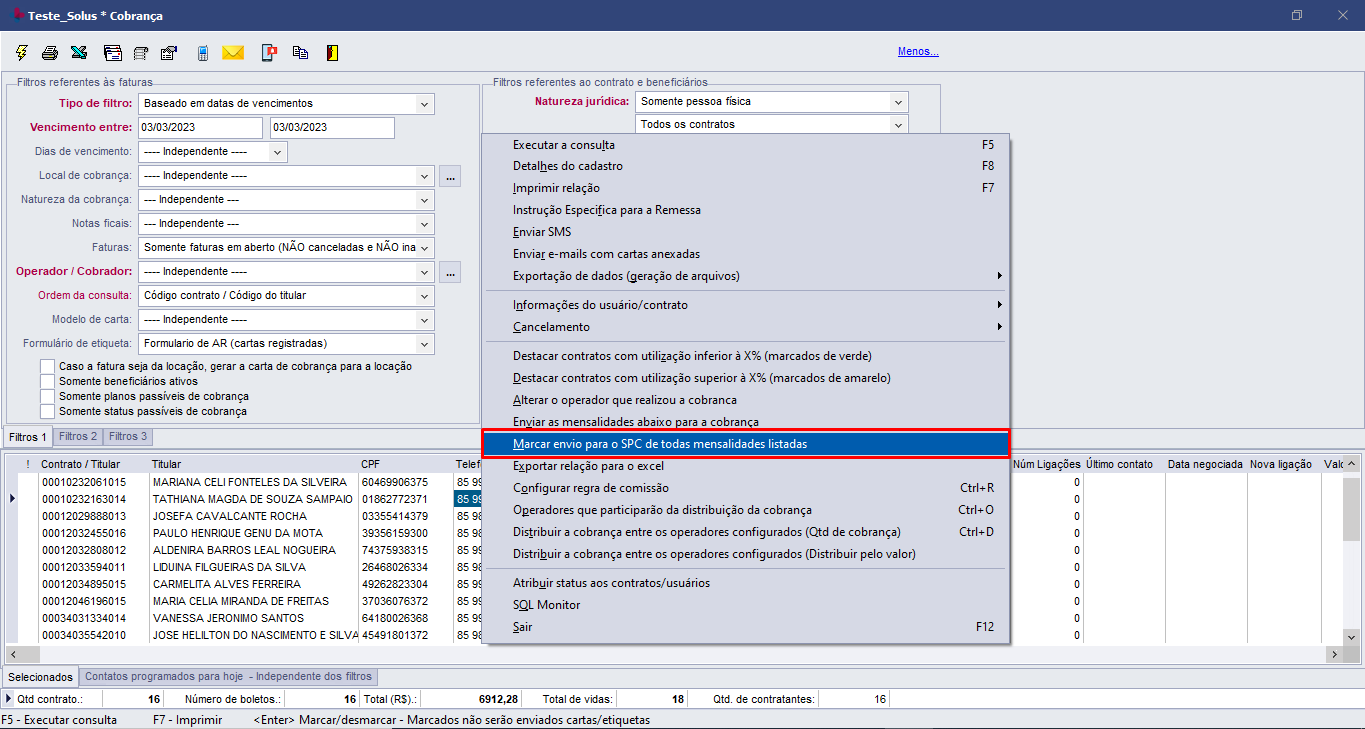Click the 'Titular' column header

[254, 464]
